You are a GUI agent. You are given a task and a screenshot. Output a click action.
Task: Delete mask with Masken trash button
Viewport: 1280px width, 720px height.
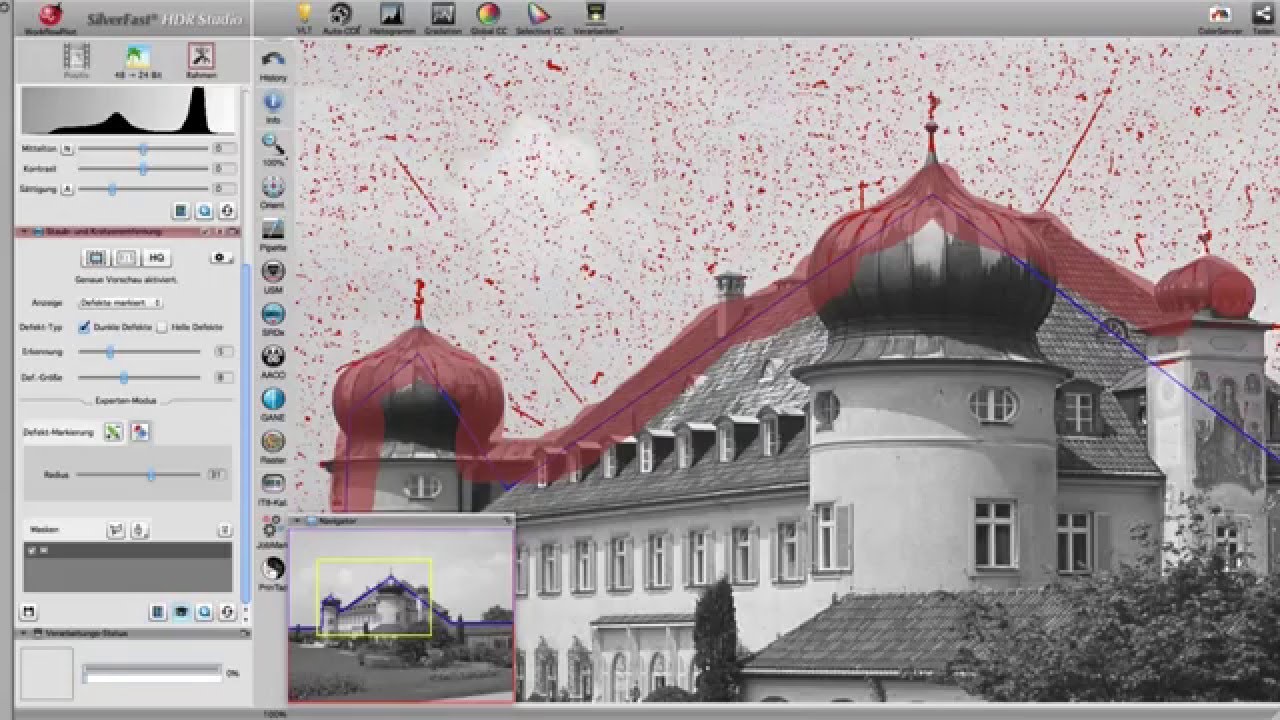click(x=225, y=530)
